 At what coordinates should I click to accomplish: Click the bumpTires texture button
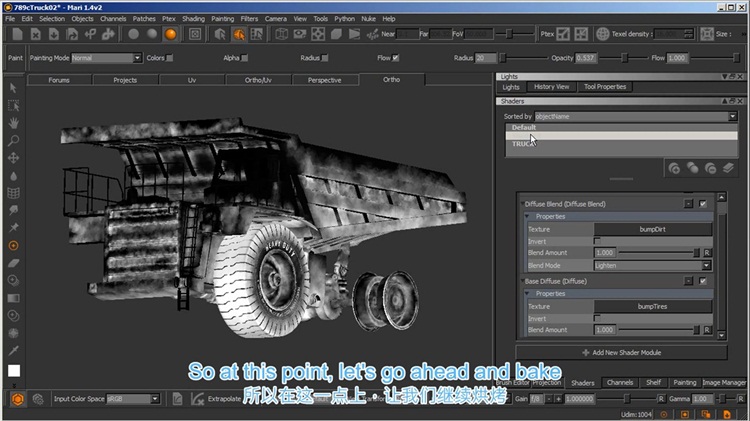[x=651, y=306]
